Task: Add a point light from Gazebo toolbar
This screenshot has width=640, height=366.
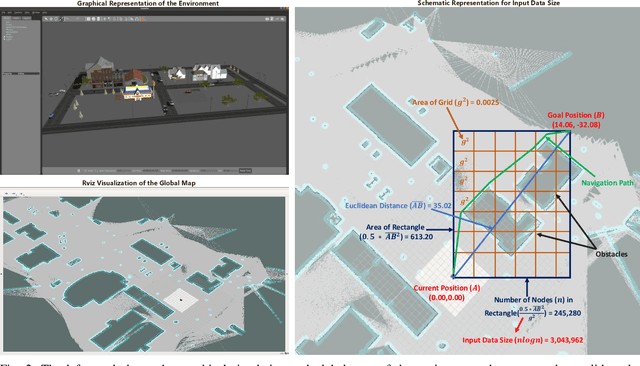Action: point(104,19)
